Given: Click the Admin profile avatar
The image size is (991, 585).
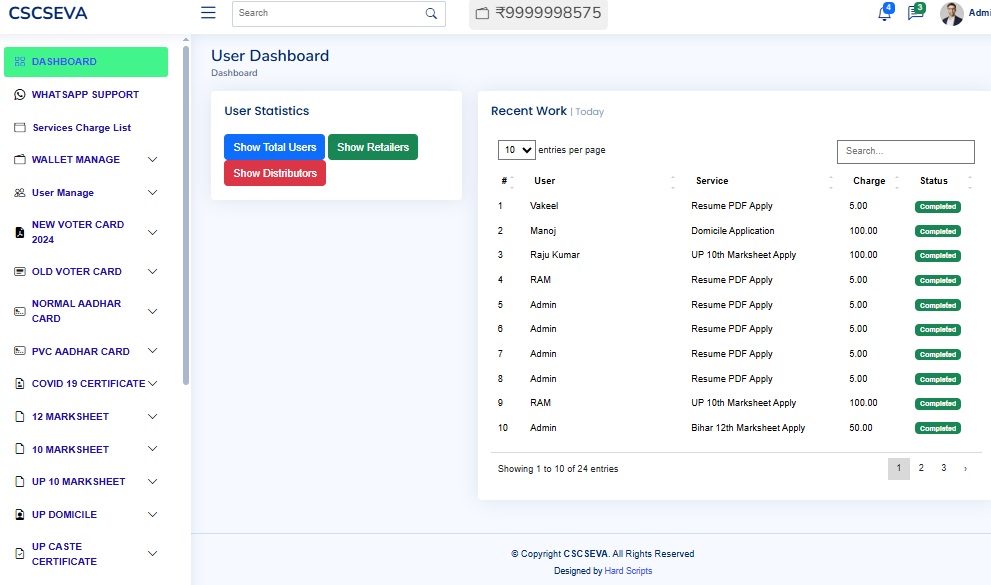Looking at the screenshot, I should 952,14.
